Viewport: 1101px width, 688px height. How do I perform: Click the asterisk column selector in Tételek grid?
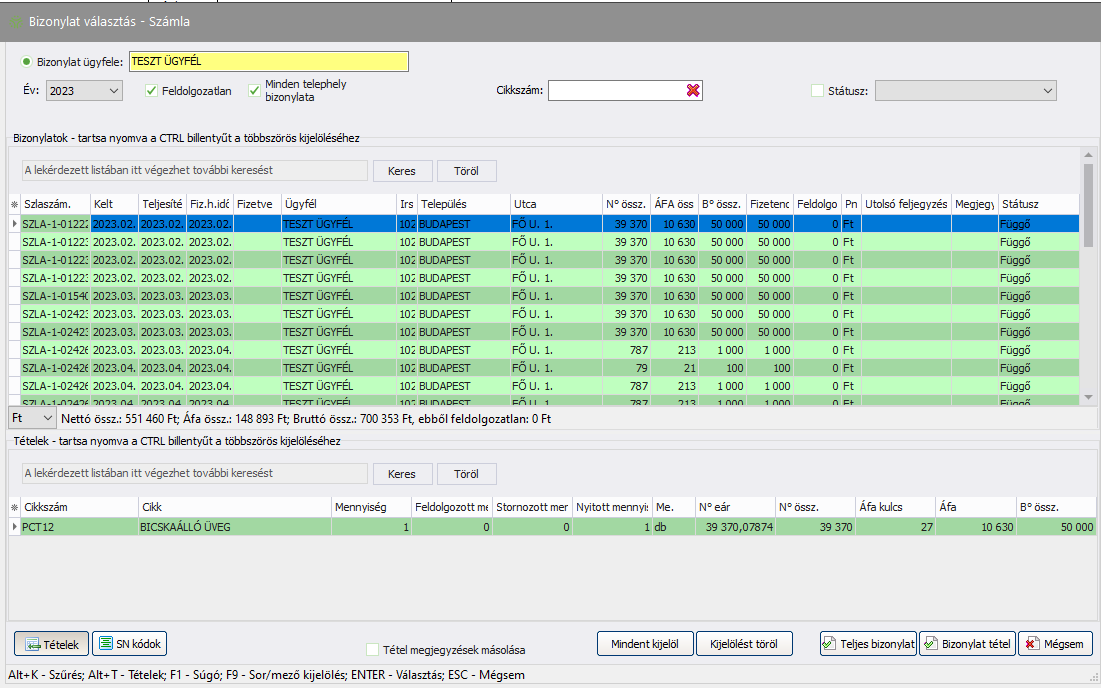click(14, 508)
